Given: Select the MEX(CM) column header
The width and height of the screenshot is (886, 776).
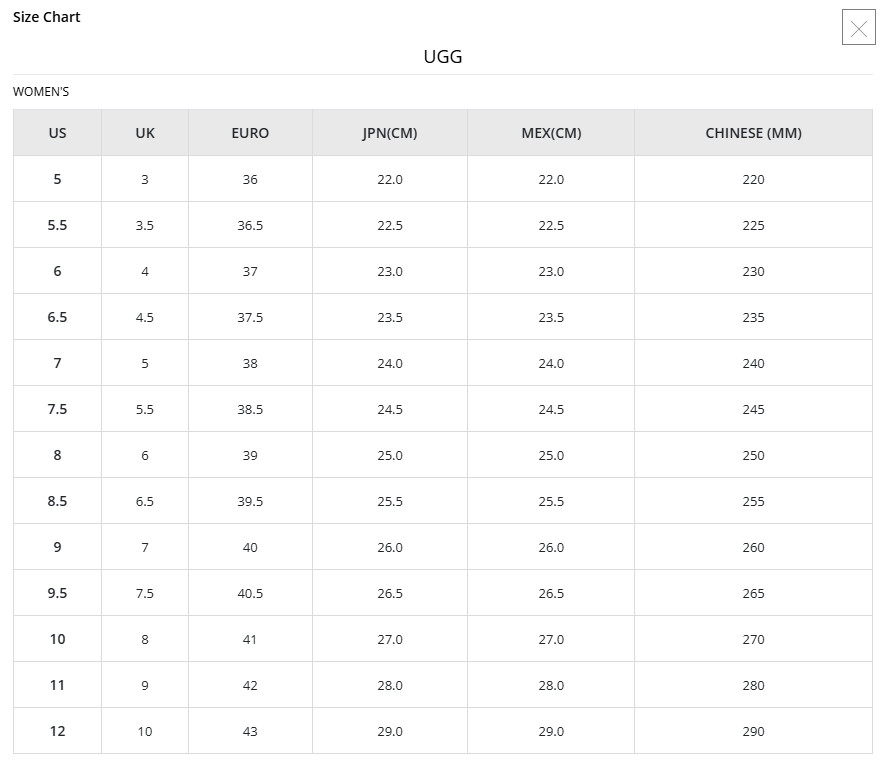Looking at the screenshot, I should click(551, 133).
